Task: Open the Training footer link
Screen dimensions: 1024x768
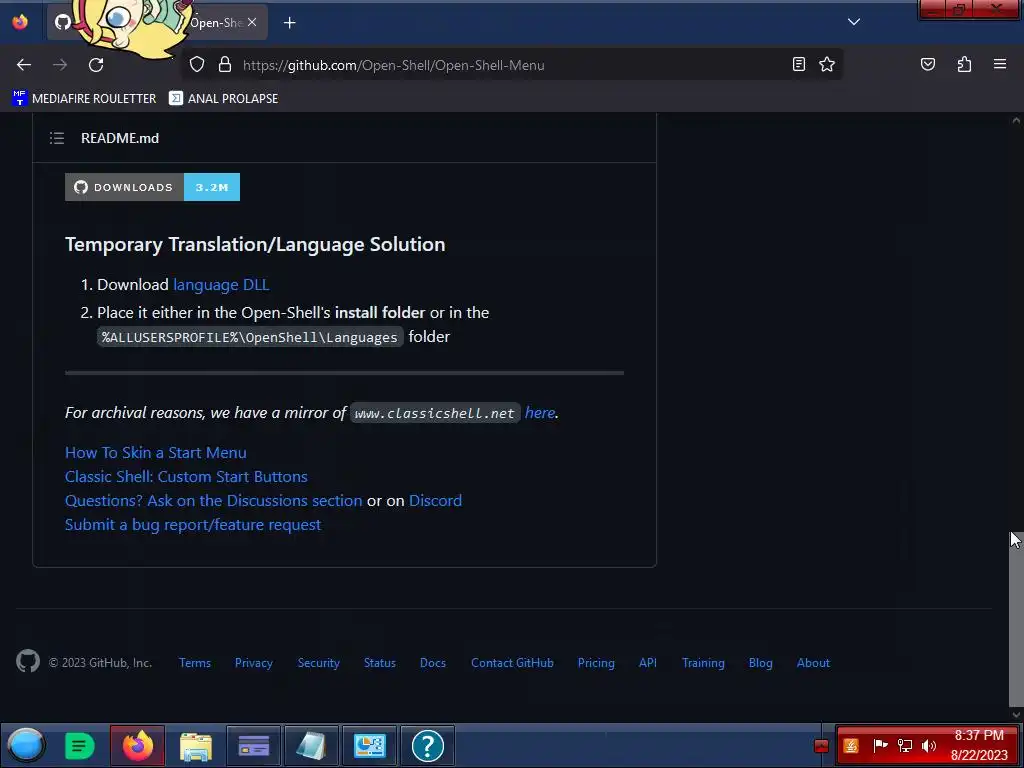Action: click(x=703, y=663)
